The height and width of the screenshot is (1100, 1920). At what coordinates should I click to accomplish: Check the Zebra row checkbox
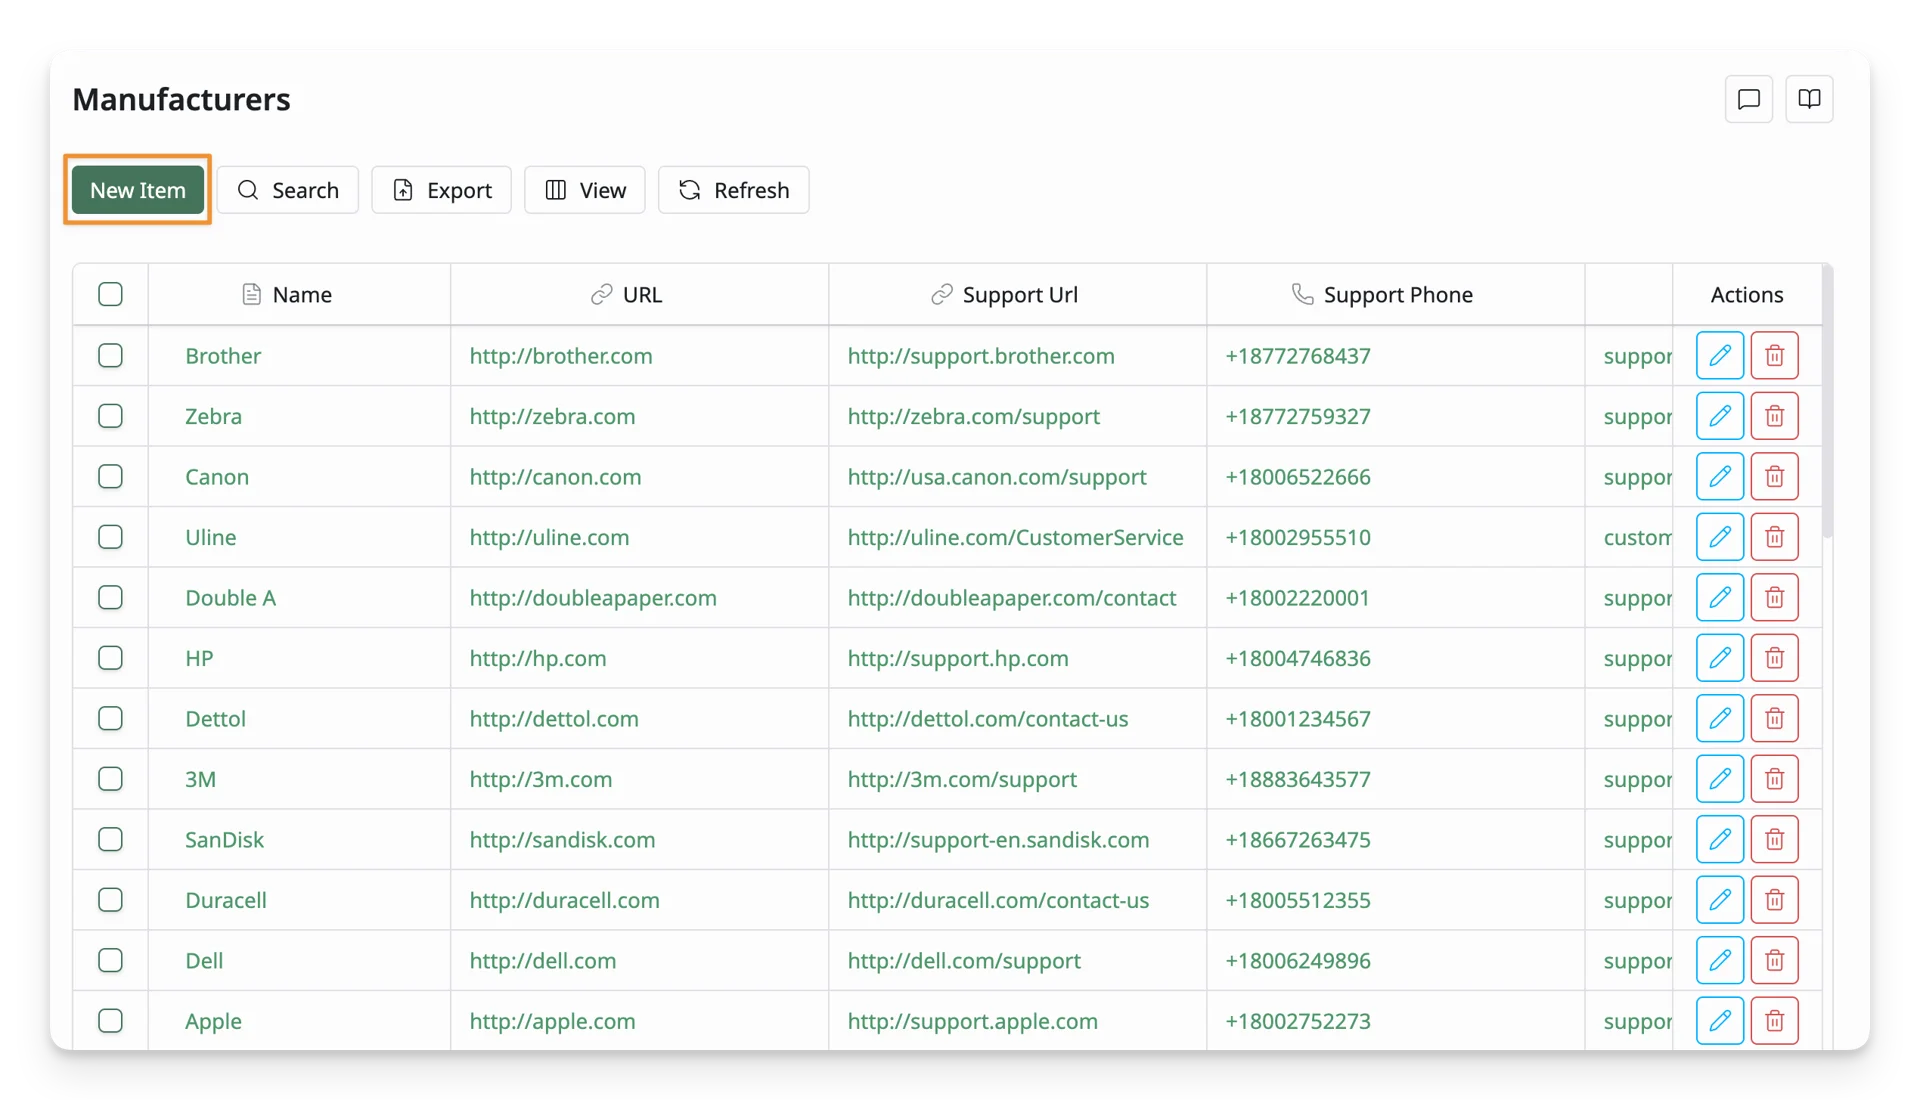pyautogui.click(x=110, y=416)
